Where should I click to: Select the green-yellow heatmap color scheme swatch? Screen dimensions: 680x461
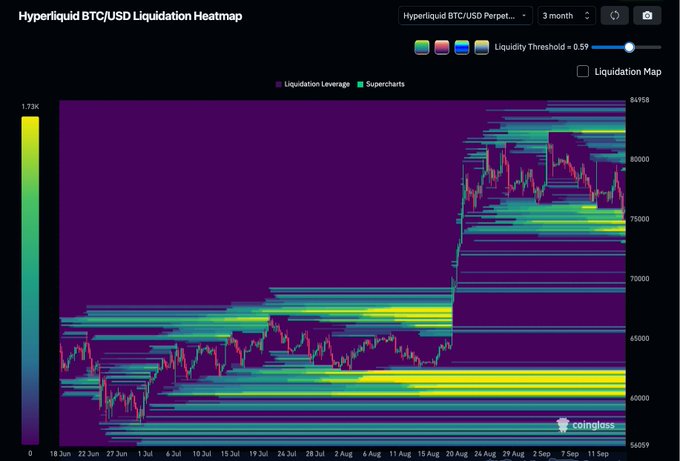422,47
